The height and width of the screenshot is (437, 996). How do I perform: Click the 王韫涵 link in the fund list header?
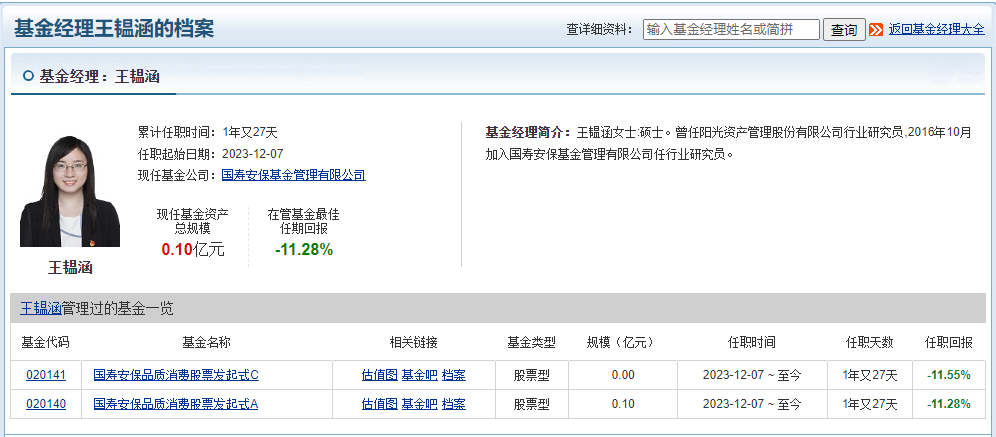click(41, 308)
